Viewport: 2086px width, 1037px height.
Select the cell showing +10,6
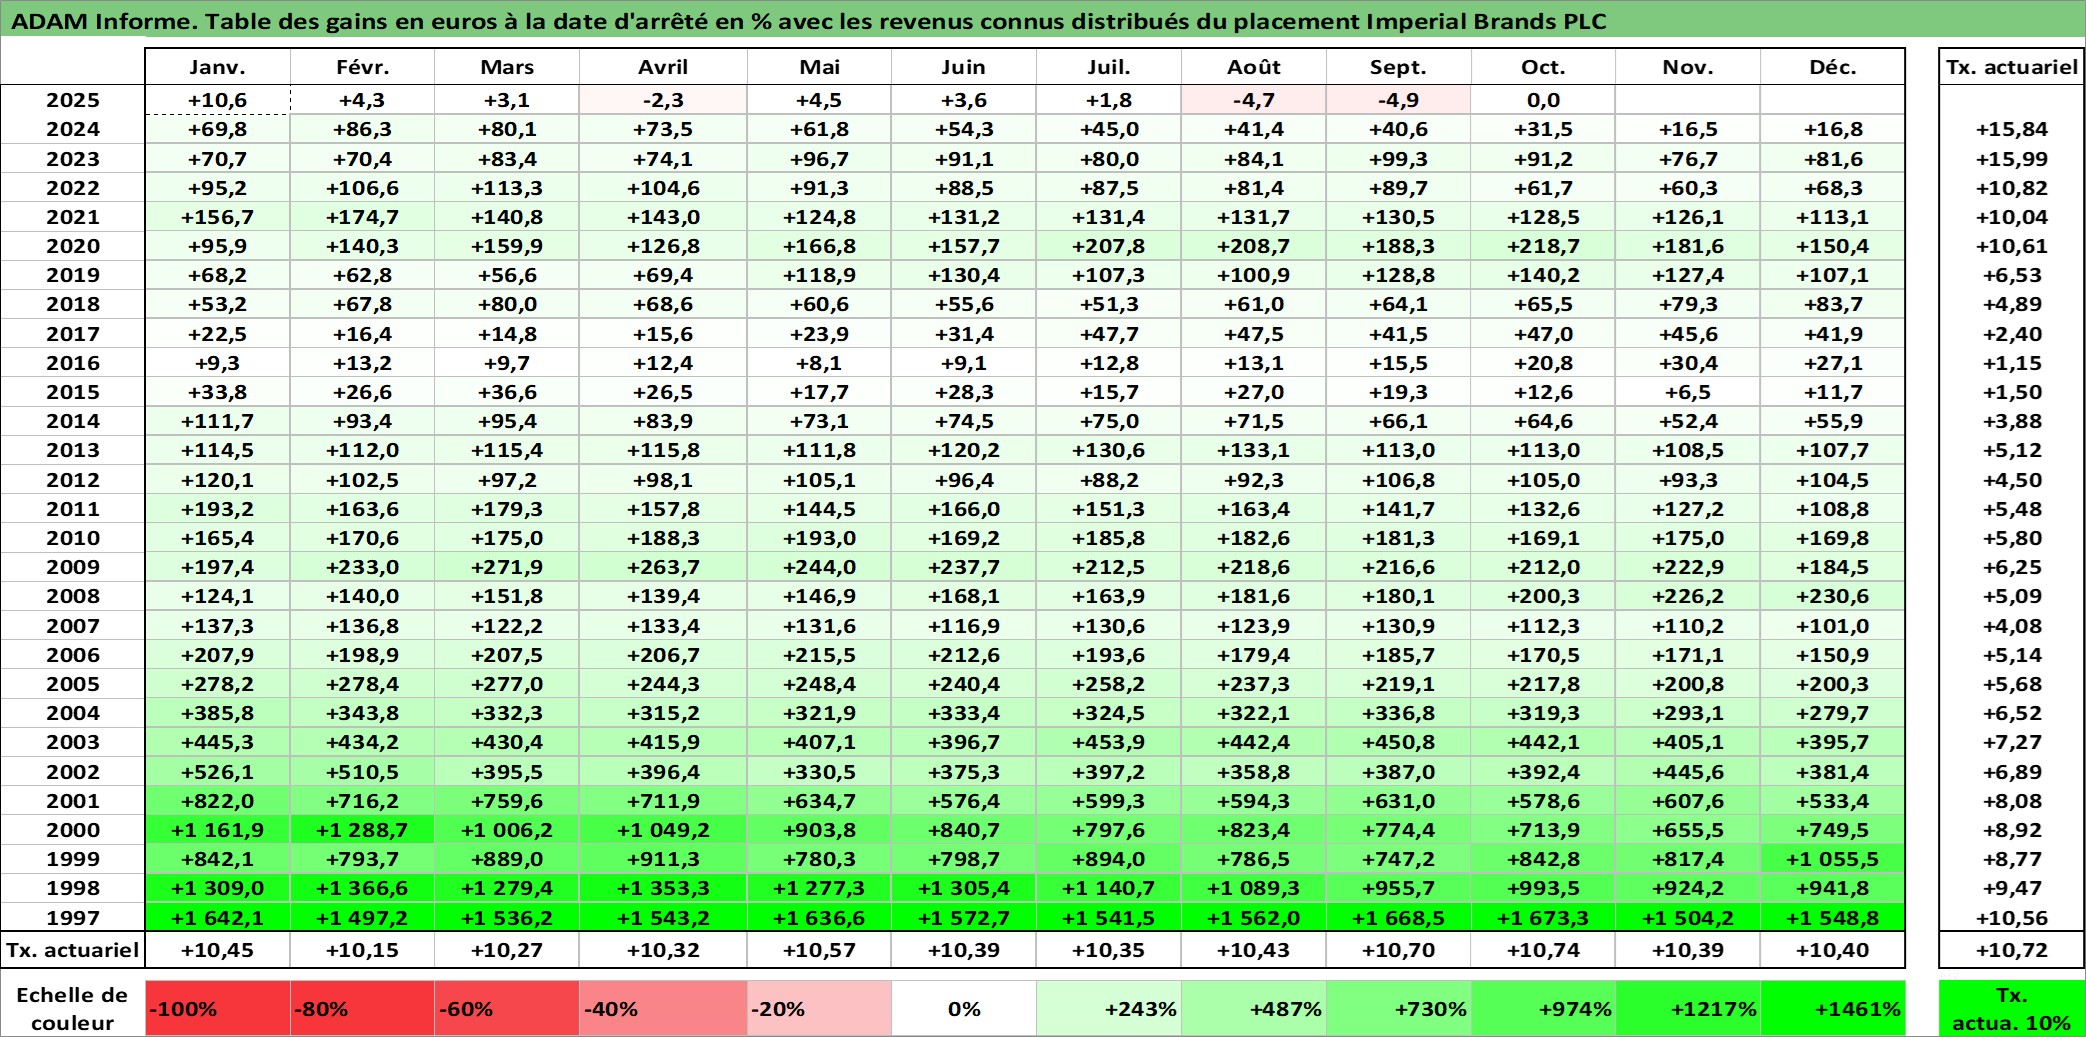click(x=217, y=100)
